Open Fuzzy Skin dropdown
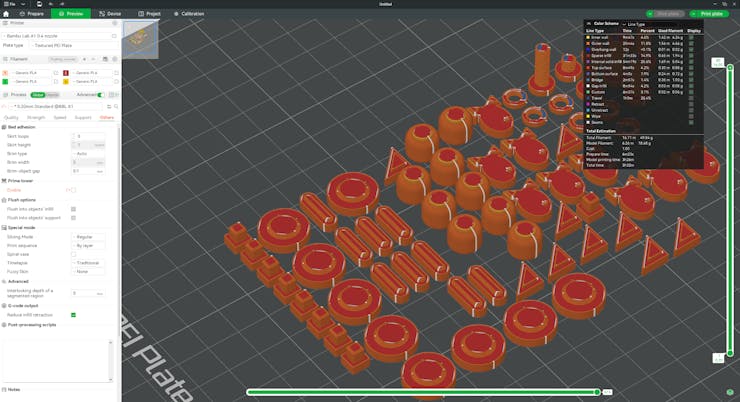 coord(88,272)
